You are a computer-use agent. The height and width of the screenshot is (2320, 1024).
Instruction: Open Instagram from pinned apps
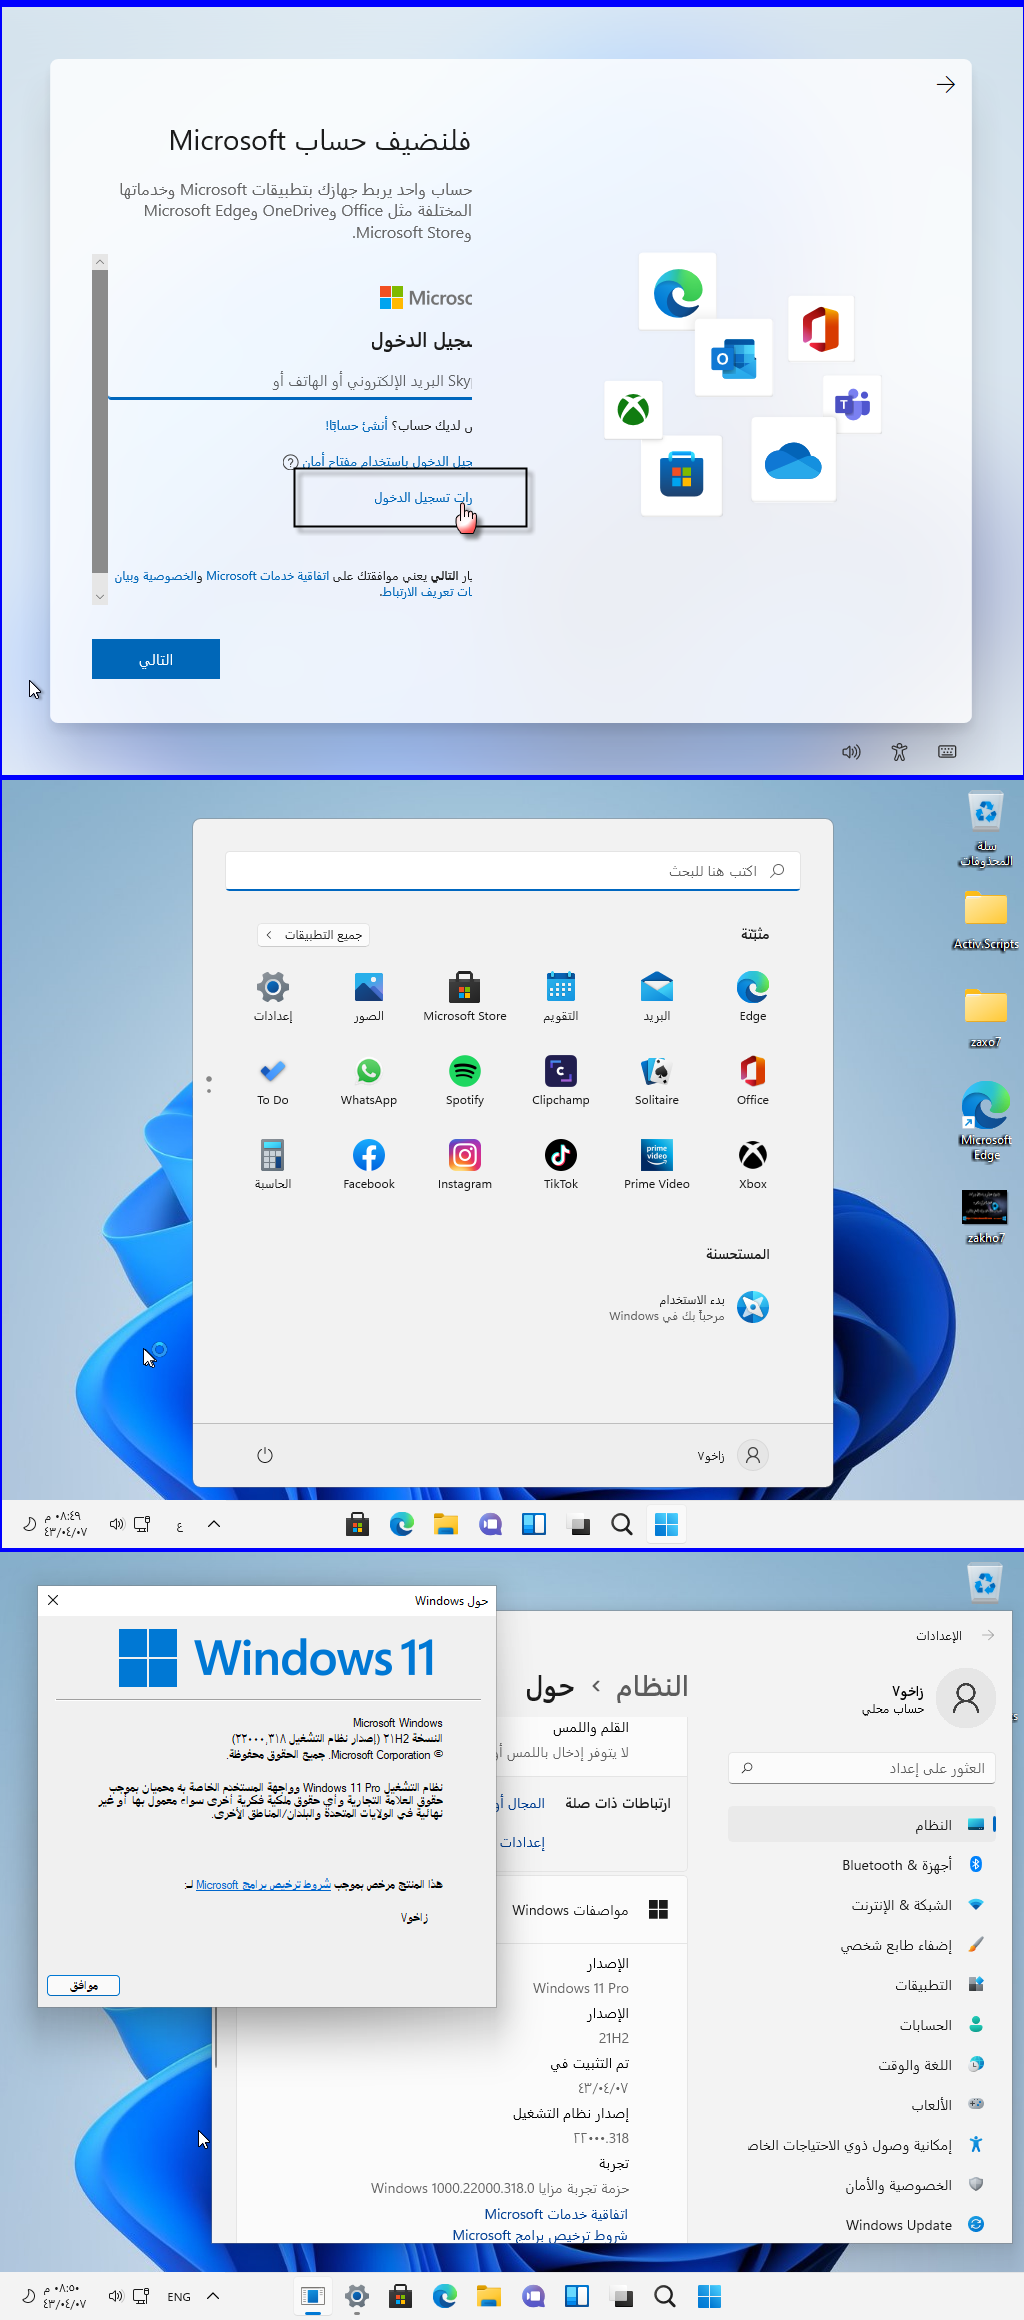click(x=465, y=1165)
